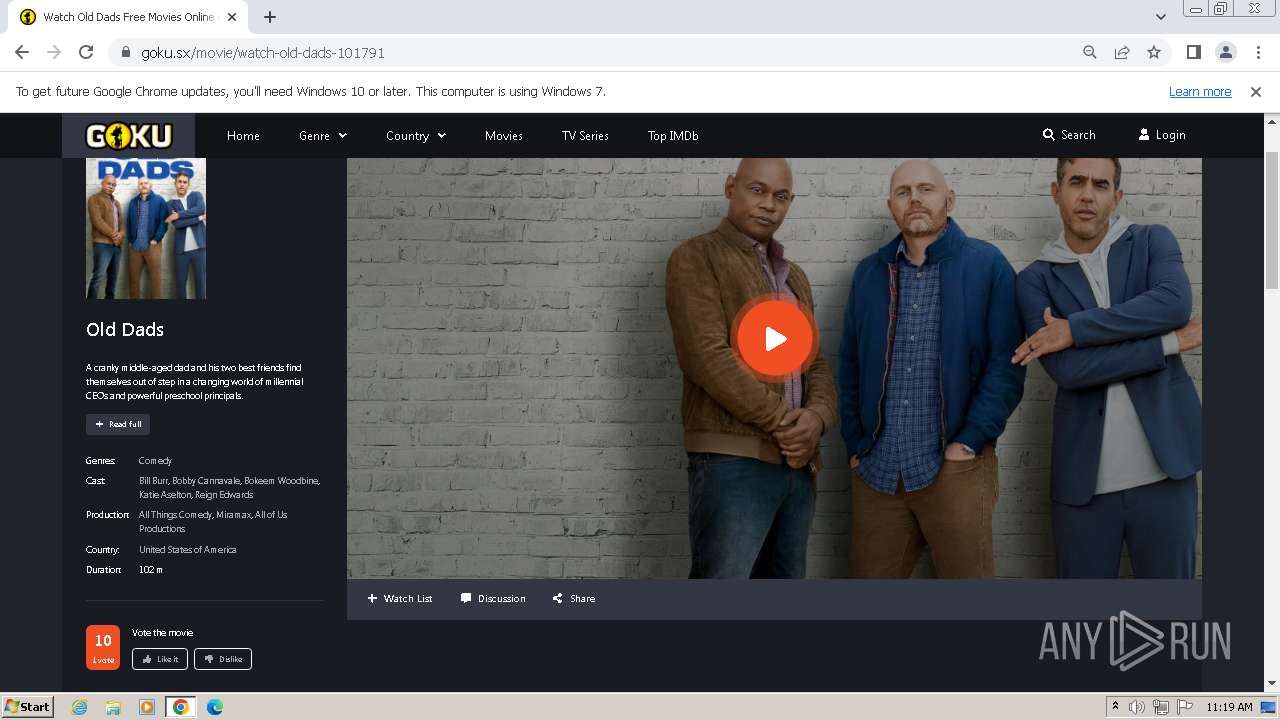Share this movie
The height and width of the screenshot is (720, 1280).
coord(574,598)
